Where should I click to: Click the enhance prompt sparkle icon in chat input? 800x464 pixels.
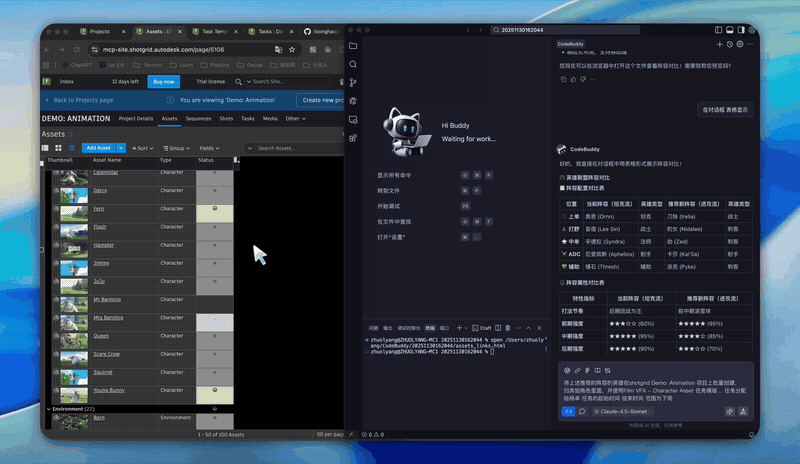[x=730, y=411]
